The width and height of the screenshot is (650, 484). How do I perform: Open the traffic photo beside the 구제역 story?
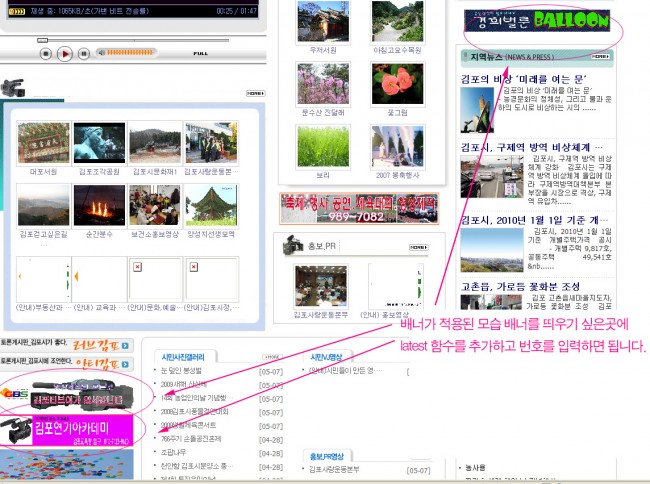(492, 177)
